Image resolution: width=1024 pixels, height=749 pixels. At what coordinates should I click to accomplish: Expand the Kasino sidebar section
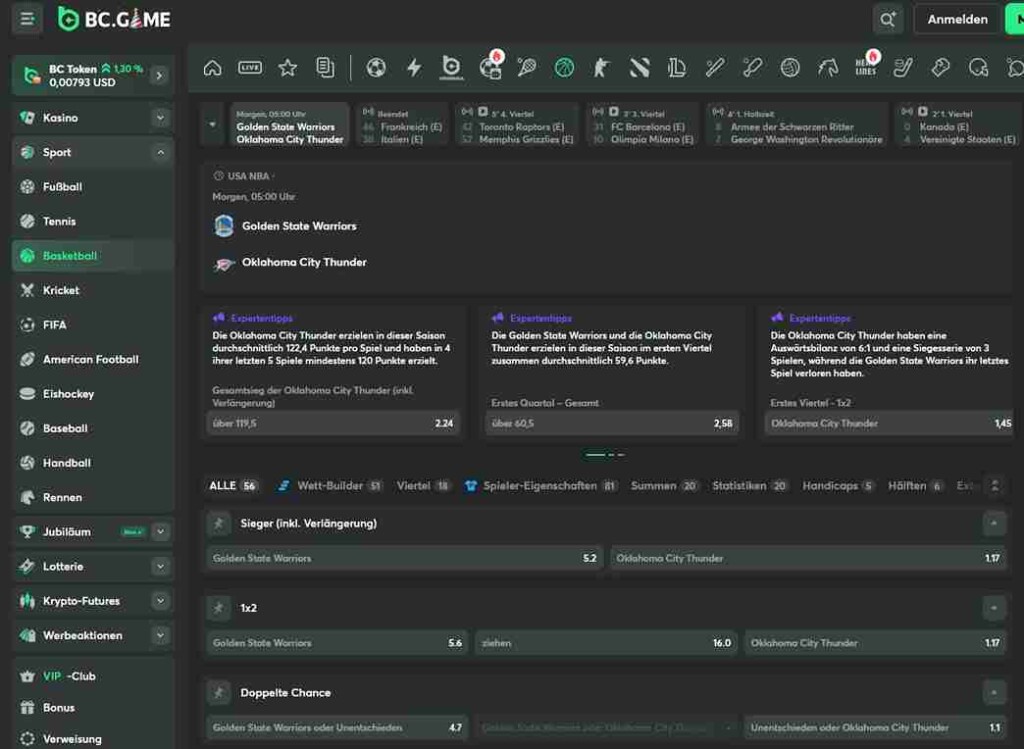160,118
